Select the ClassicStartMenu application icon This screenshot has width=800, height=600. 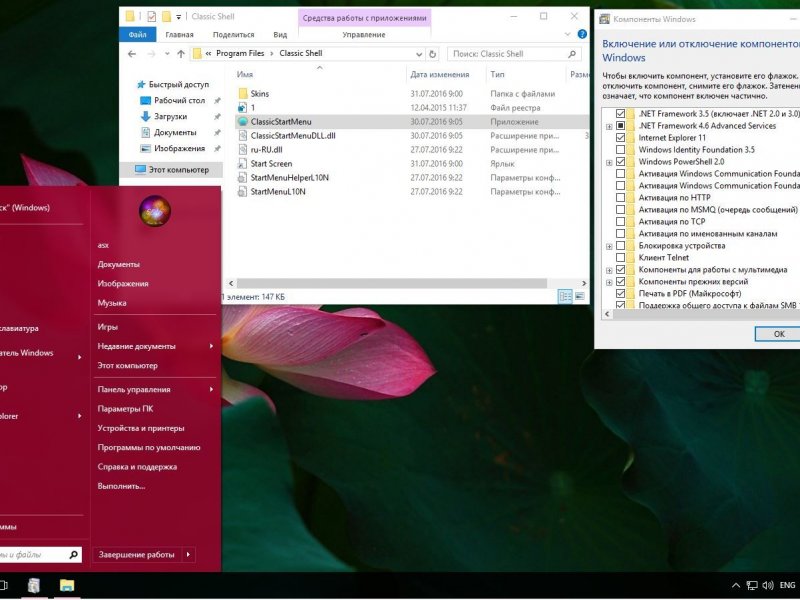tap(243, 121)
